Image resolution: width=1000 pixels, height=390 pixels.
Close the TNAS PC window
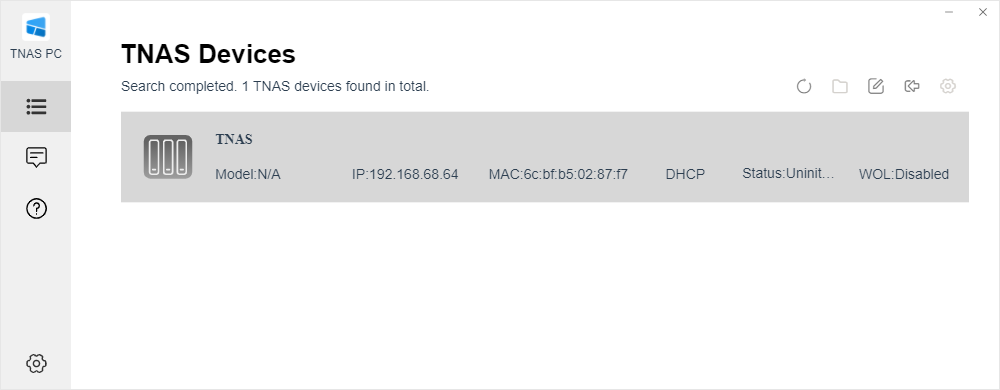tap(983, 12)
